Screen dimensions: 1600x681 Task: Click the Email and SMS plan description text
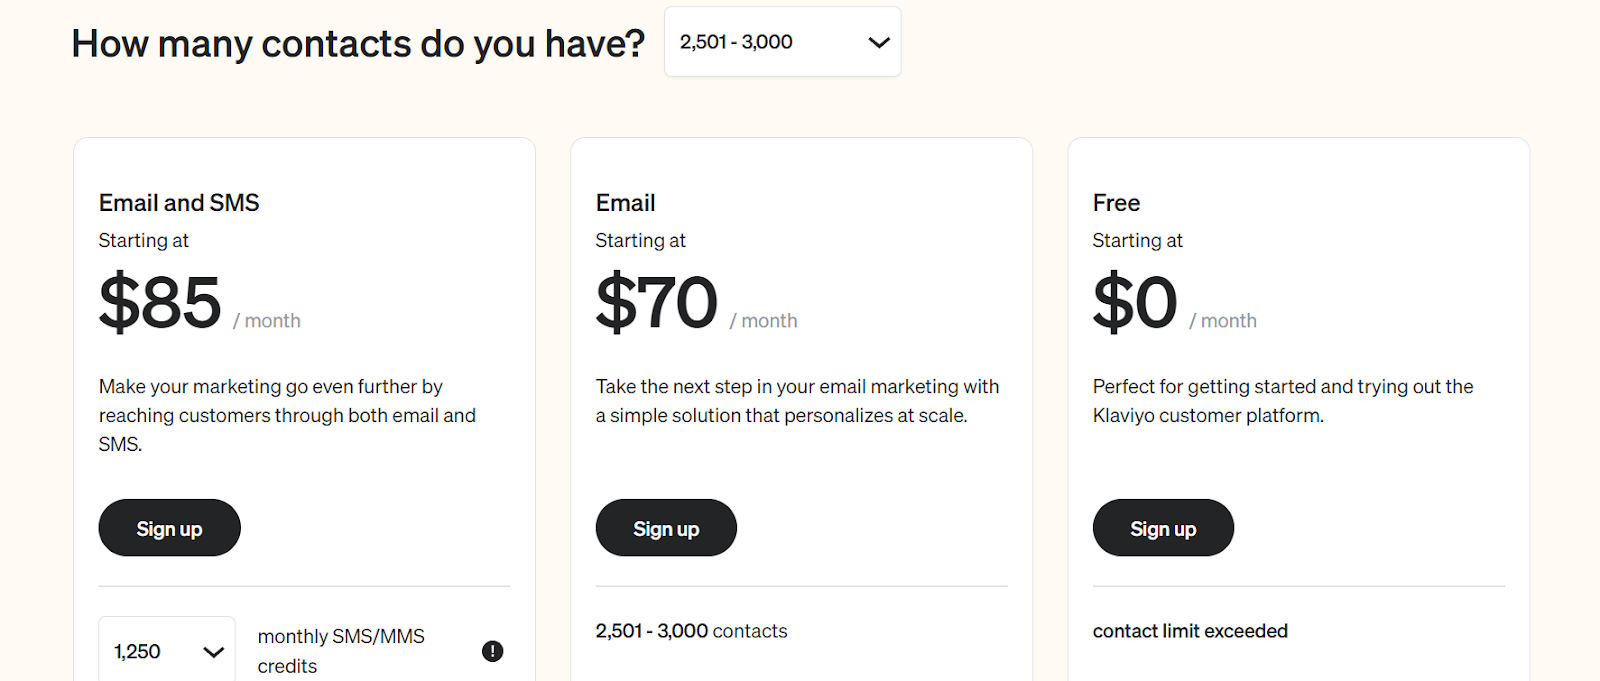coord(287,415)
